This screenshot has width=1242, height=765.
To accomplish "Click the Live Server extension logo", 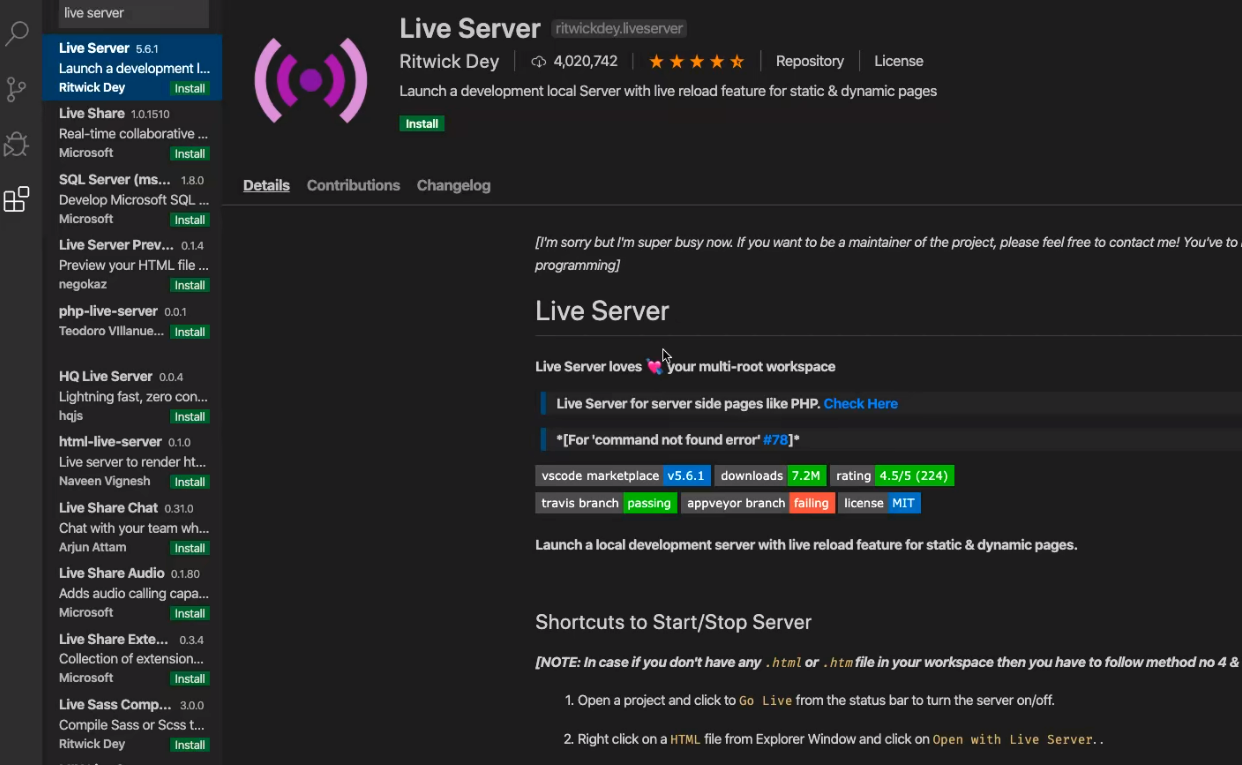I will (310, 81).
